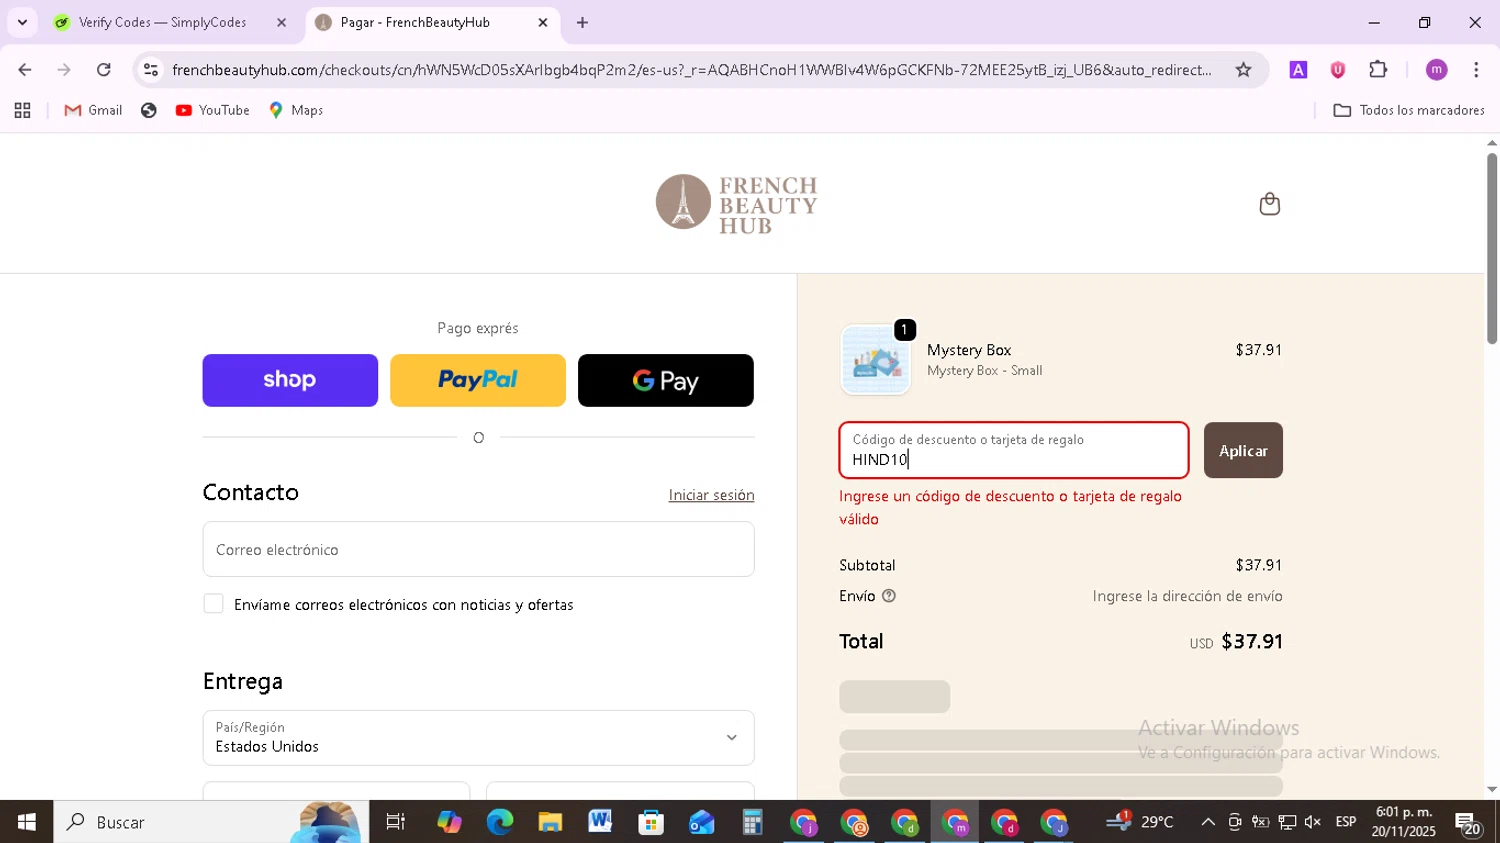Screen dimensions: 1500x843
Task: Open a new browser tab
Action: pos(582,22)
